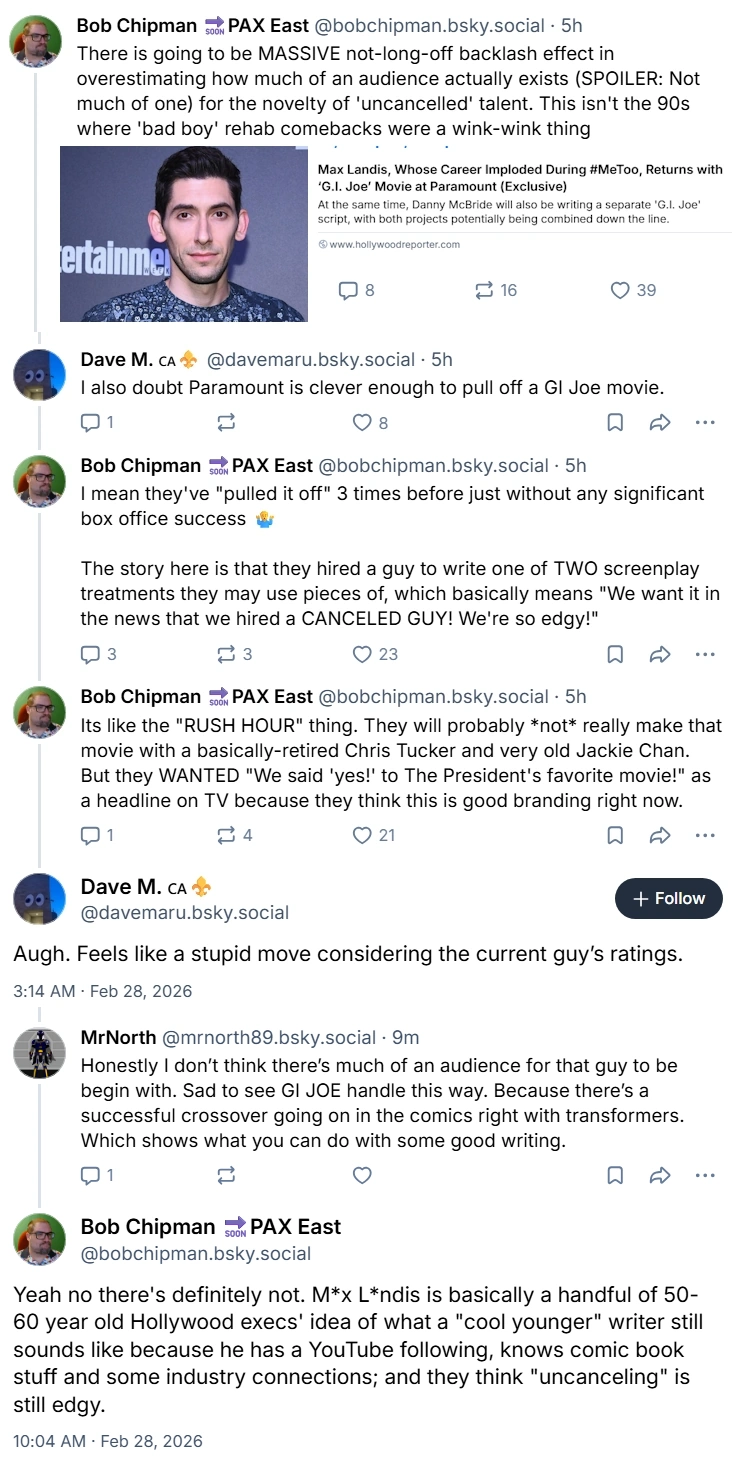Open more options on the RUSH HOUR post
735x1458 pixels.
point(705,835)
